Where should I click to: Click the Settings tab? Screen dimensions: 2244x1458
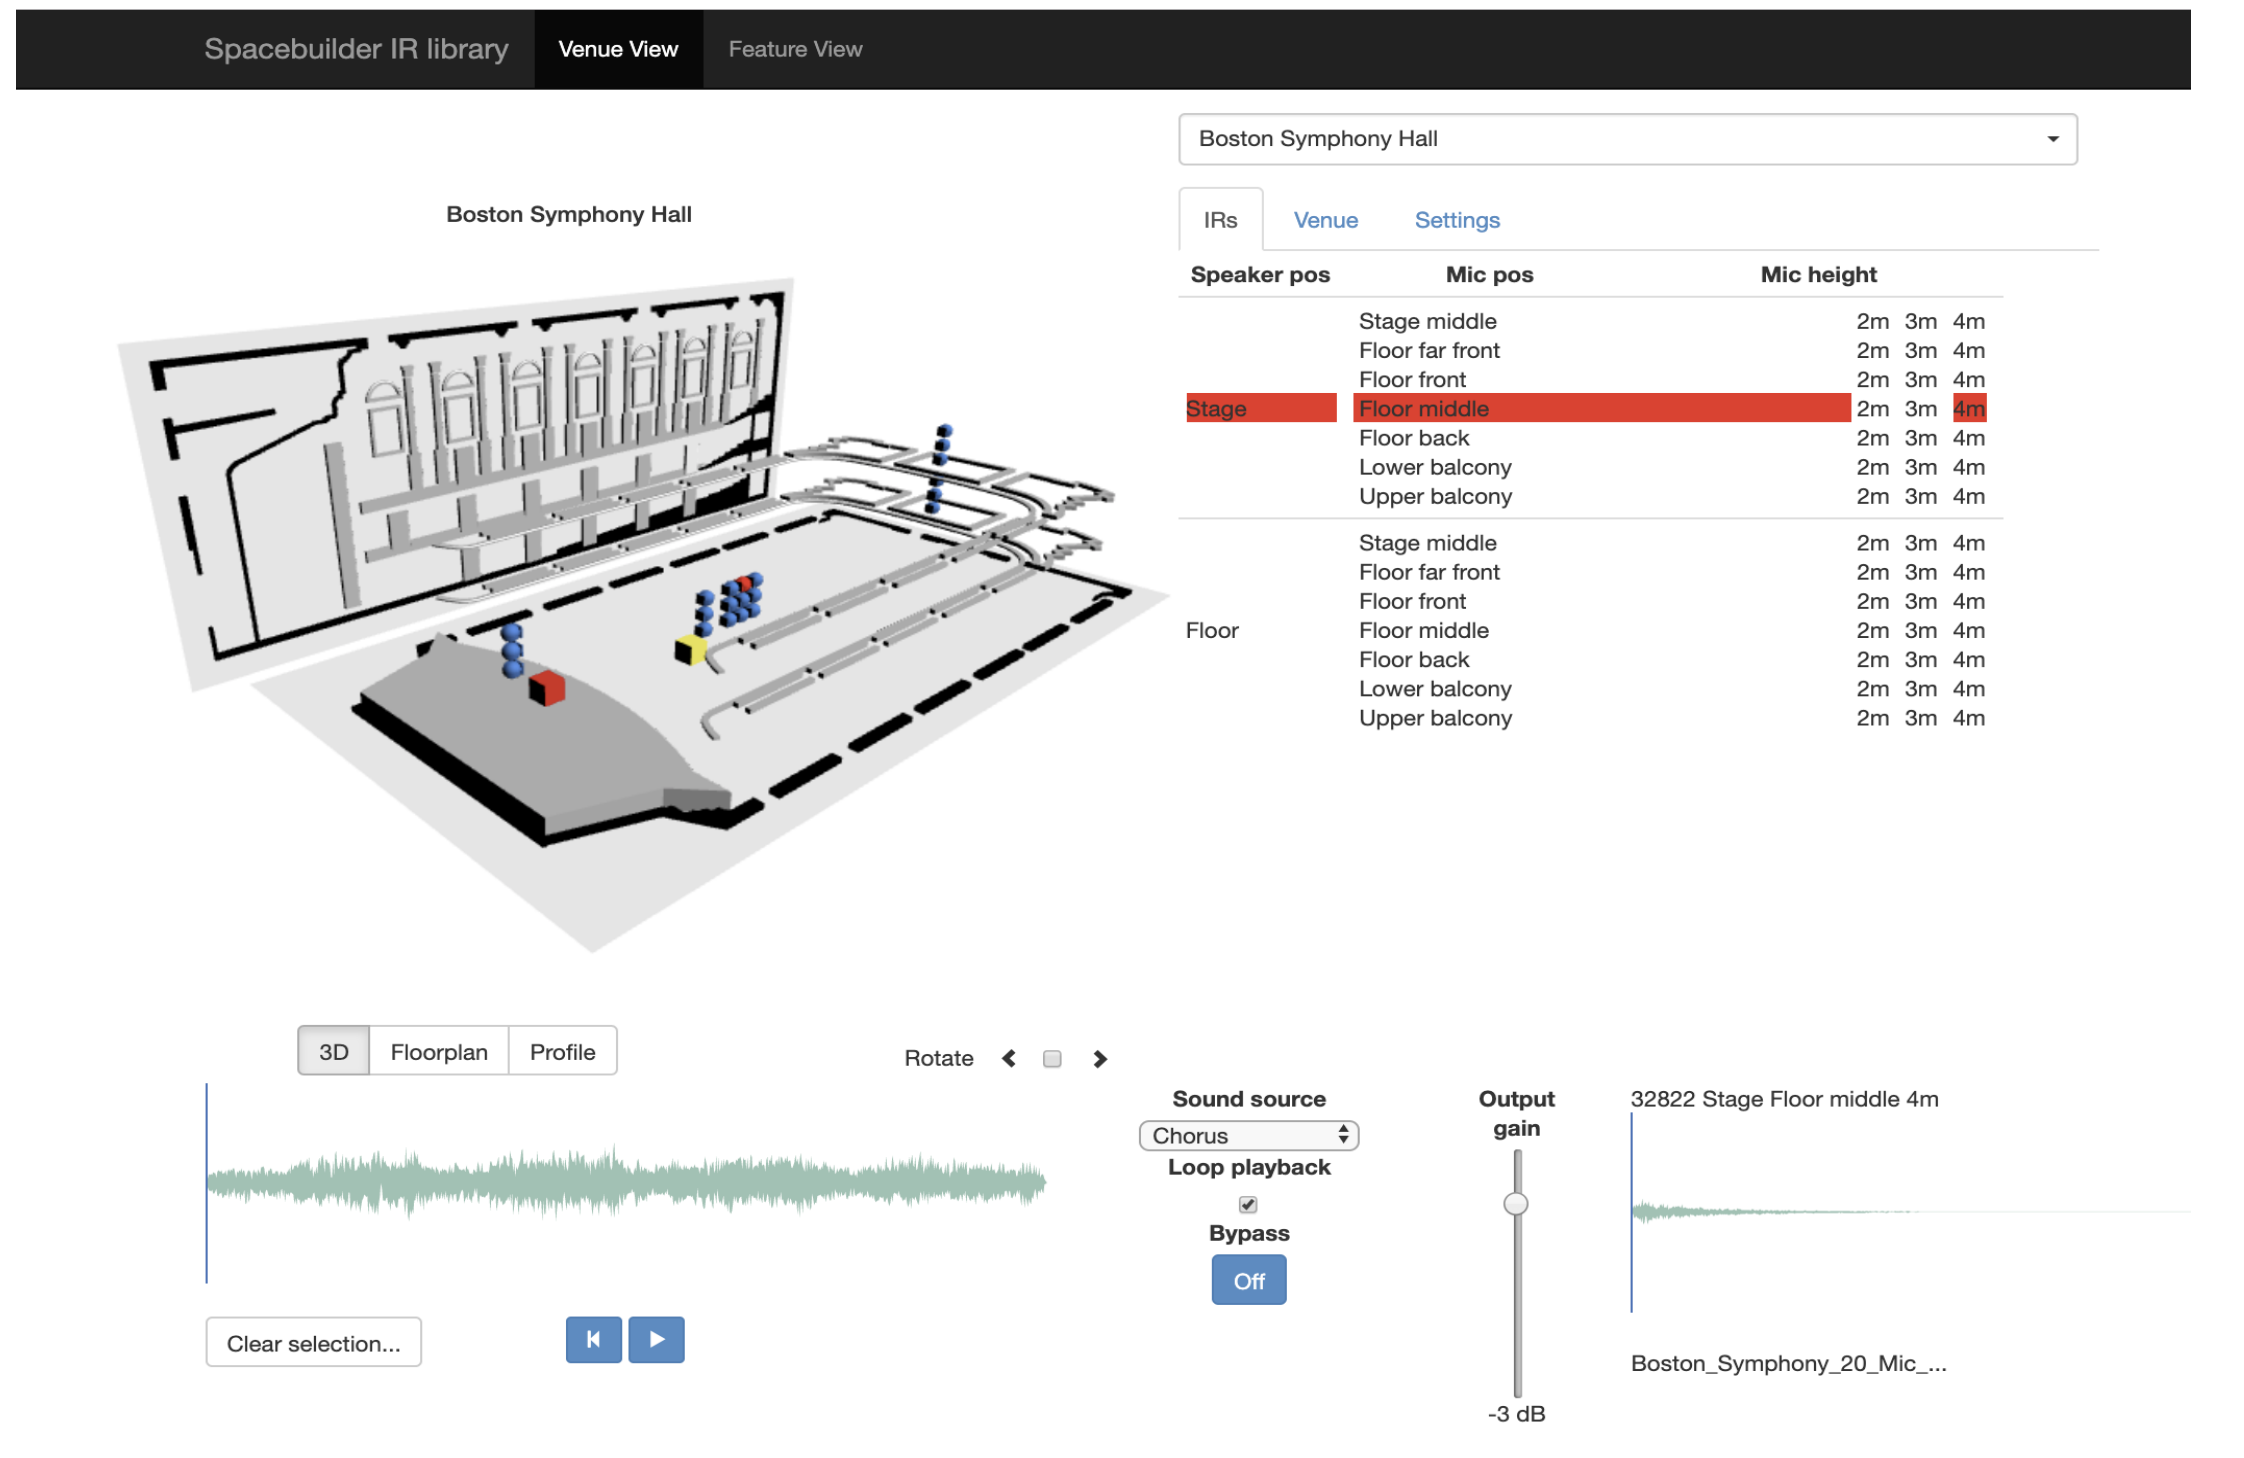click(x=1457, y=218)
